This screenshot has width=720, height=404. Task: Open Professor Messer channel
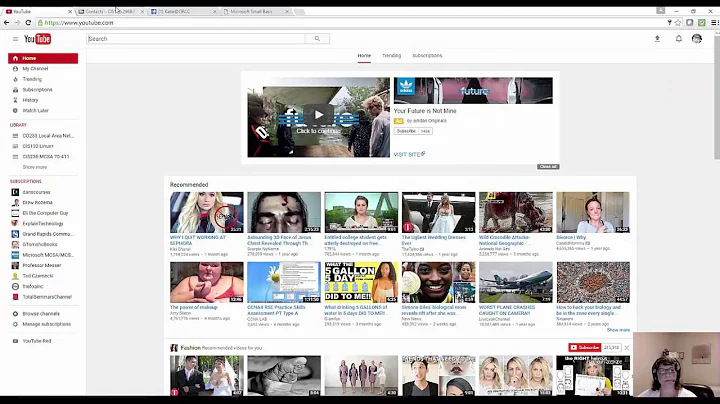(x=43, y=265)
